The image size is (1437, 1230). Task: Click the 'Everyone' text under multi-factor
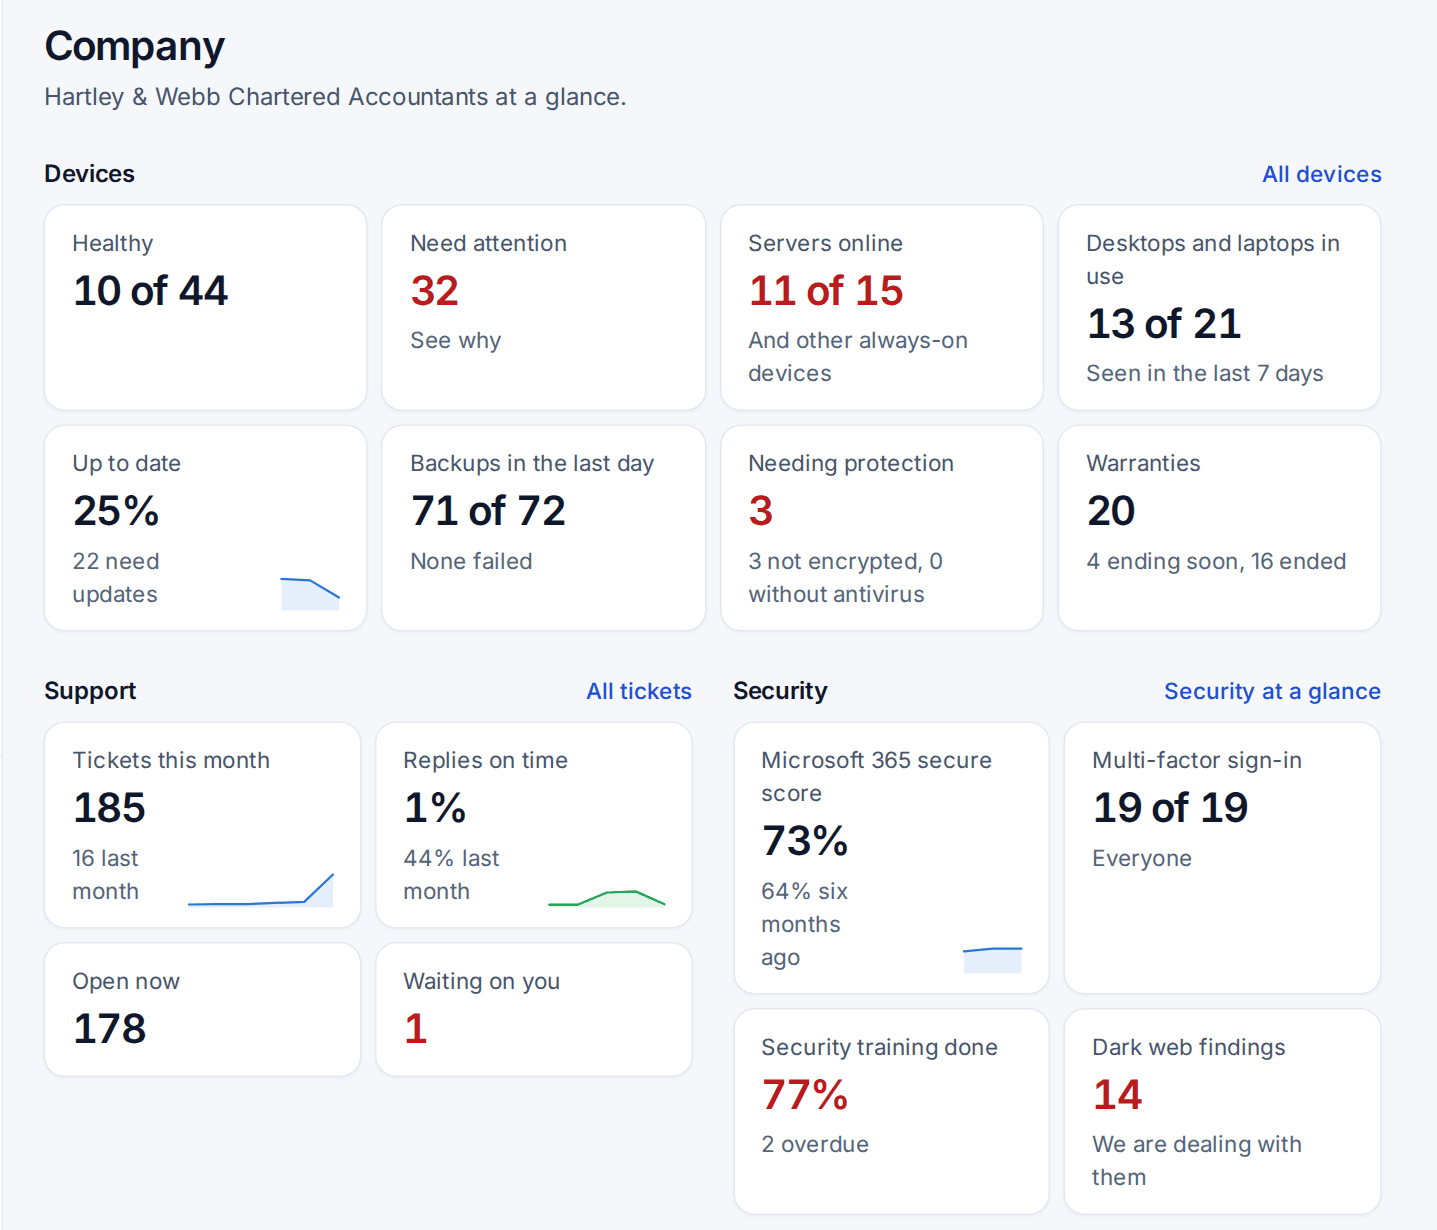coord(1141,859)
